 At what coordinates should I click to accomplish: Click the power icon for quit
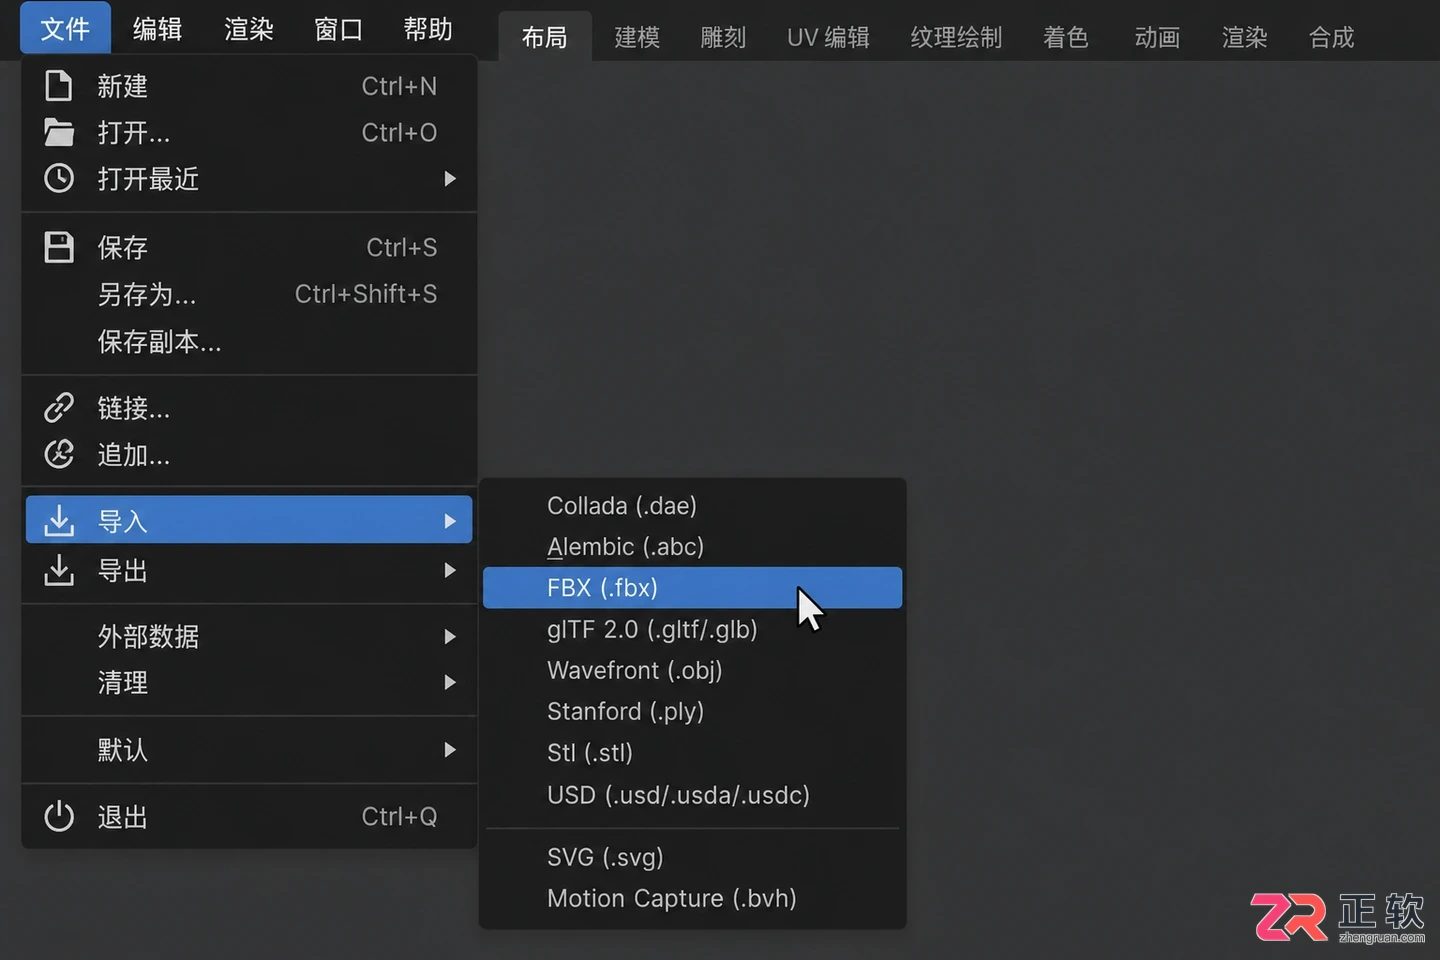[x=59, y=816]
